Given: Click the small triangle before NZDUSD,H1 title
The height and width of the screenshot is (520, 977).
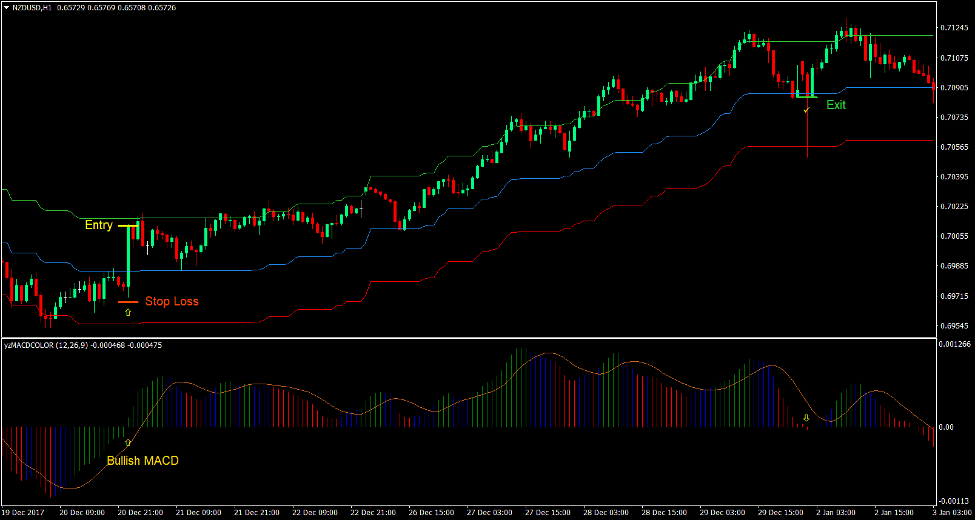Looking at the screenshot, I should 8,7.
